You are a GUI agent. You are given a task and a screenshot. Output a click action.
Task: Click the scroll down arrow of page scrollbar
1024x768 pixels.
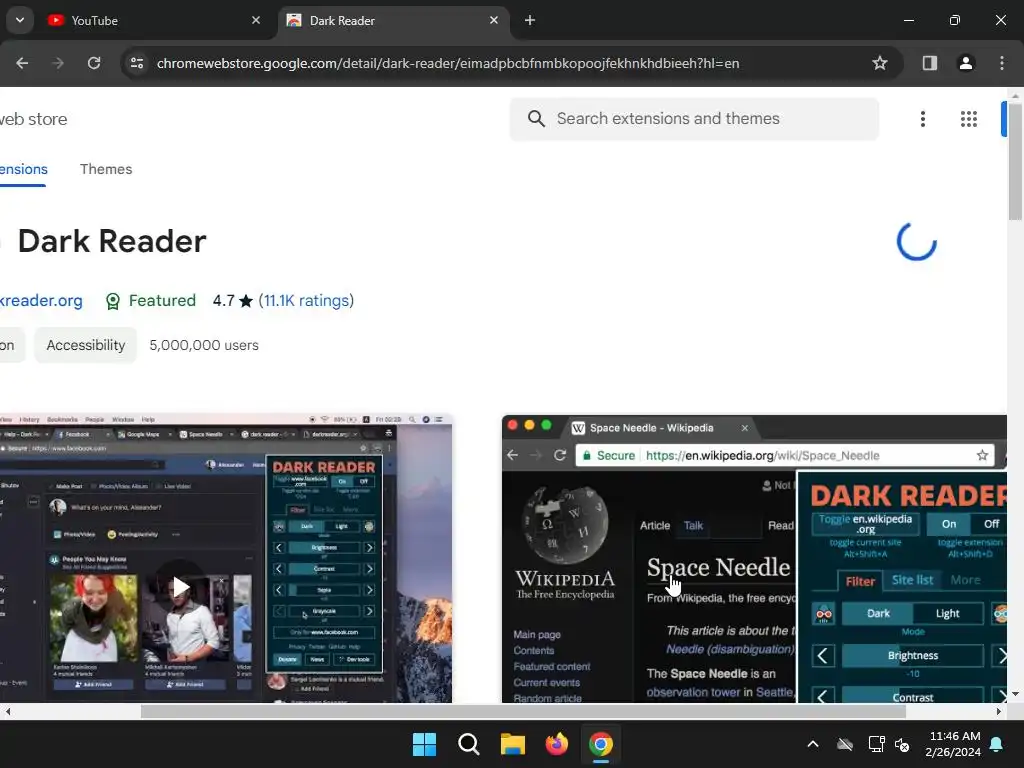tap(1016, 694)
